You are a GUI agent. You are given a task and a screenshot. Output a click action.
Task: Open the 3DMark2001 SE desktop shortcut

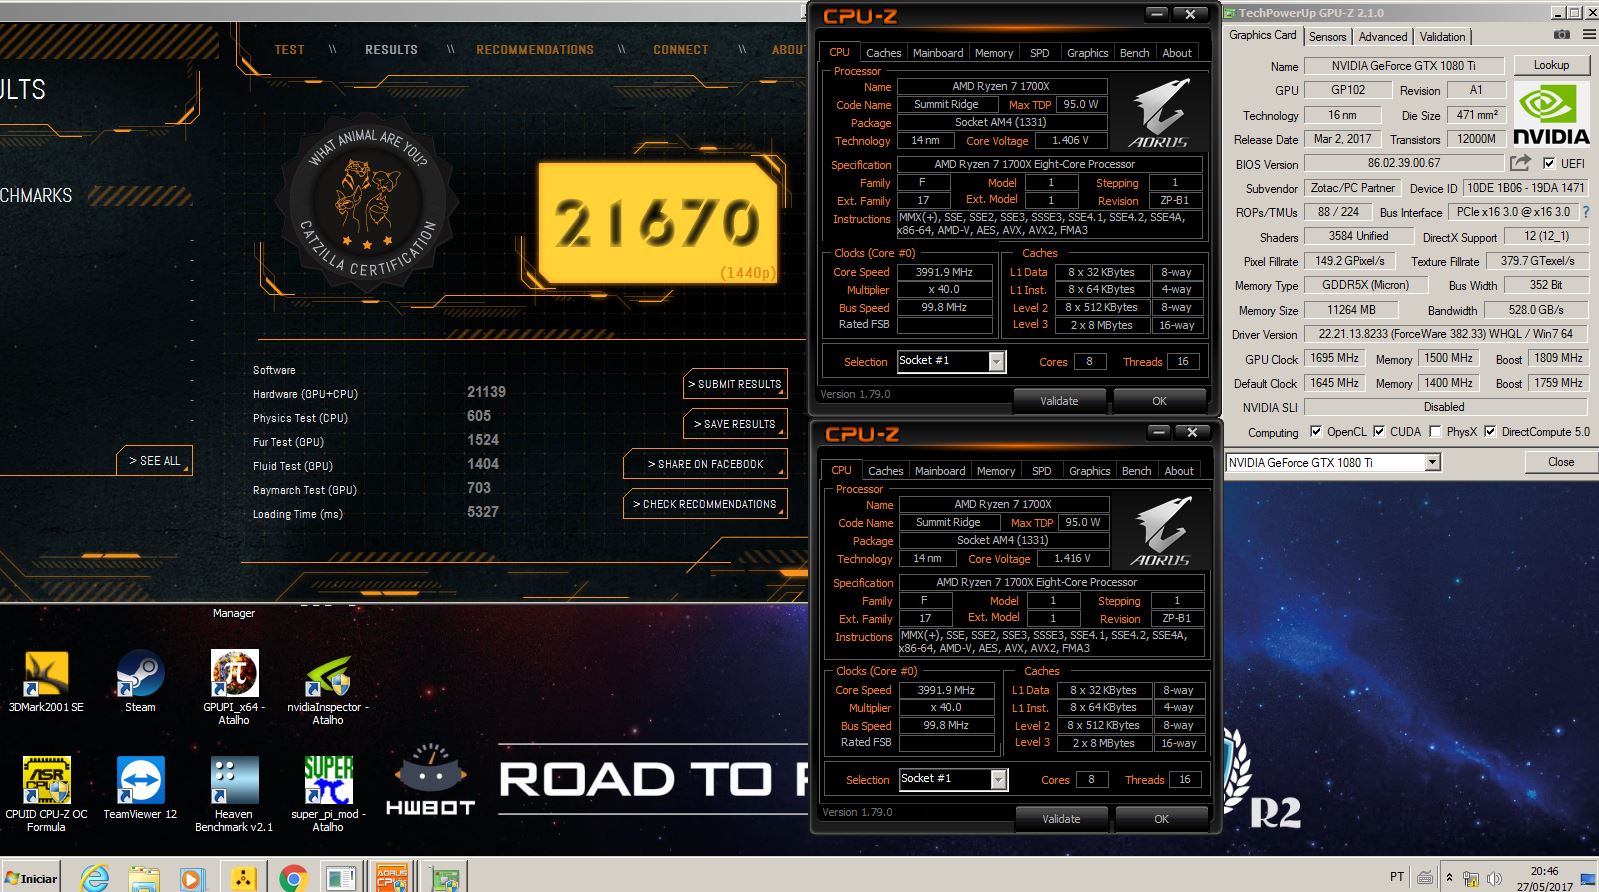pos(46,682)
